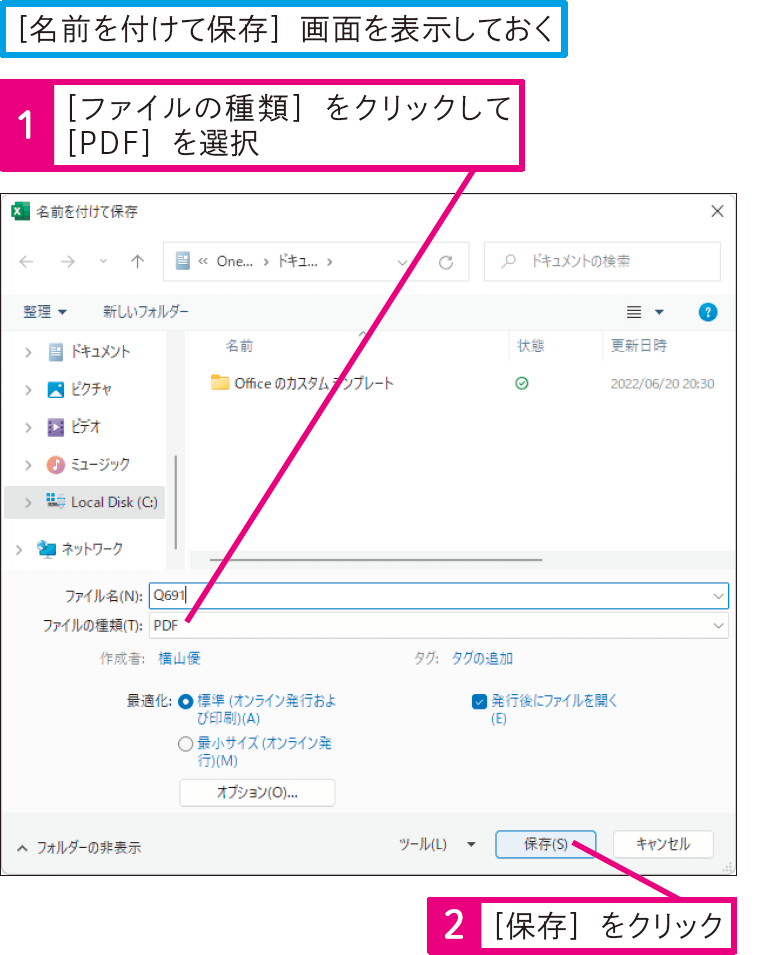Select ネットワーク icon in sidebar
The image size is (783, 955).
(x=46, y=549)
